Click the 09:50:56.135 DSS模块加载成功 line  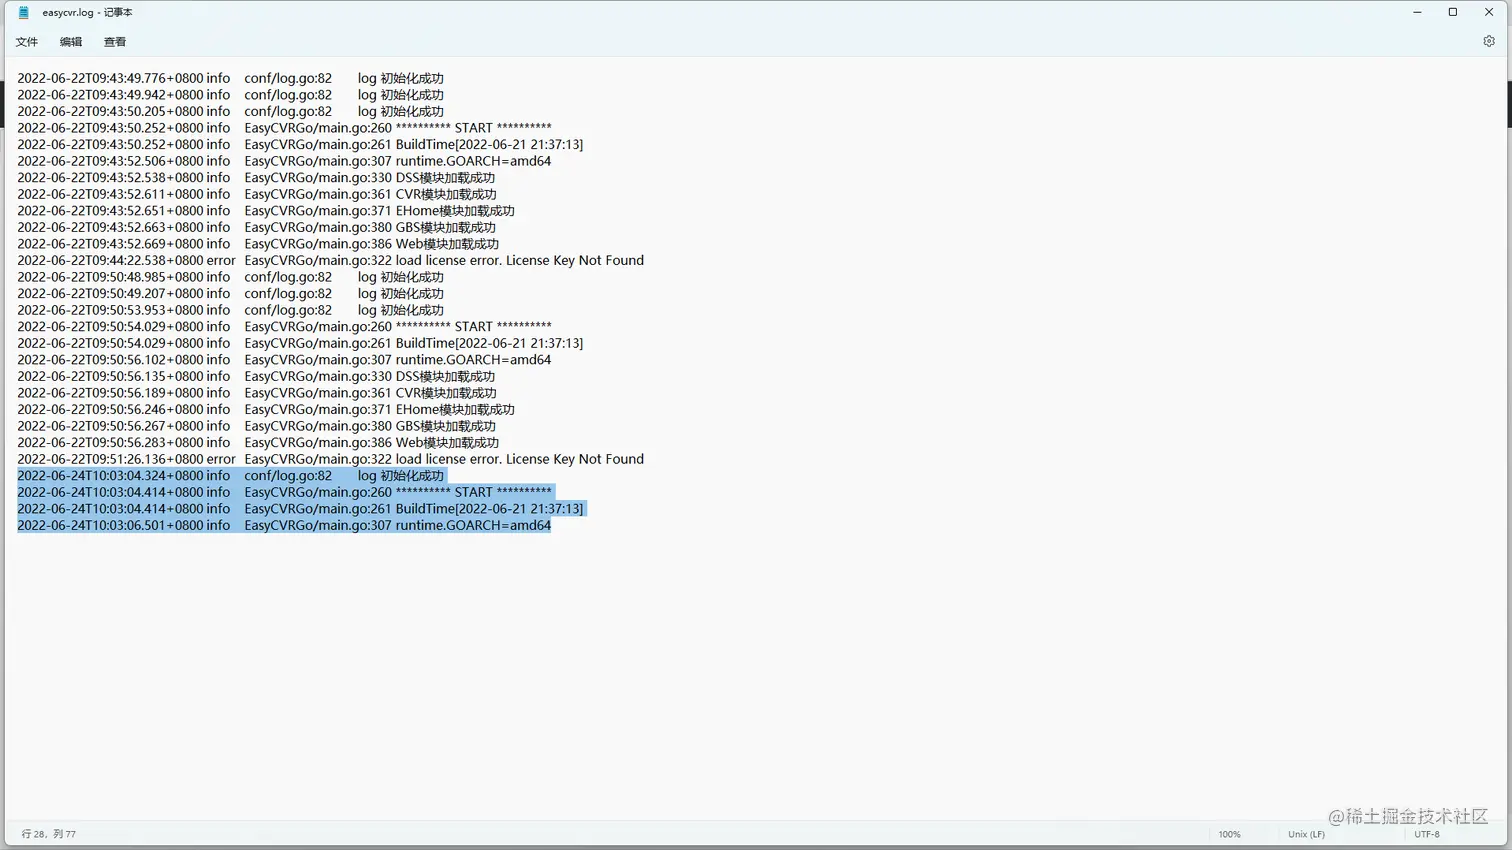(256, 376)
